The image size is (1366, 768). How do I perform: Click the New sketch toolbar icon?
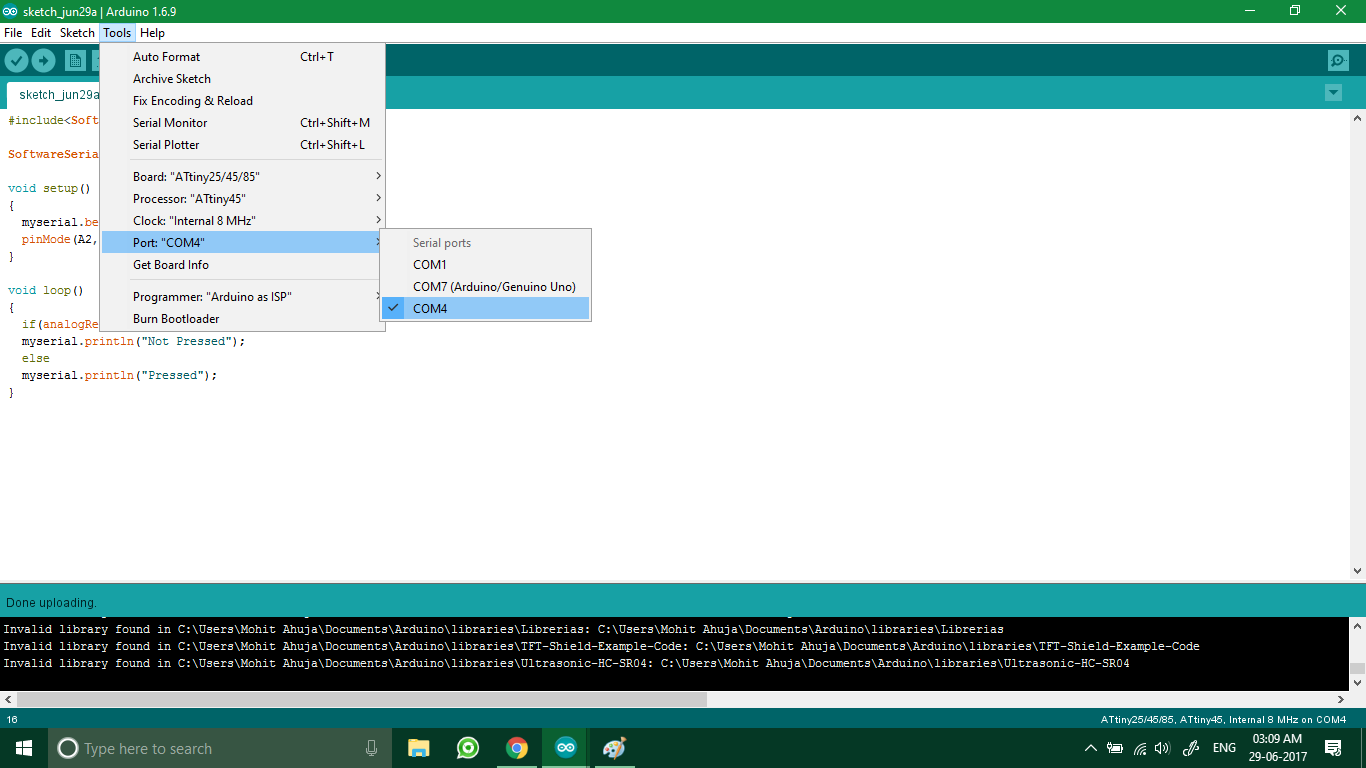tap(75, 61)
